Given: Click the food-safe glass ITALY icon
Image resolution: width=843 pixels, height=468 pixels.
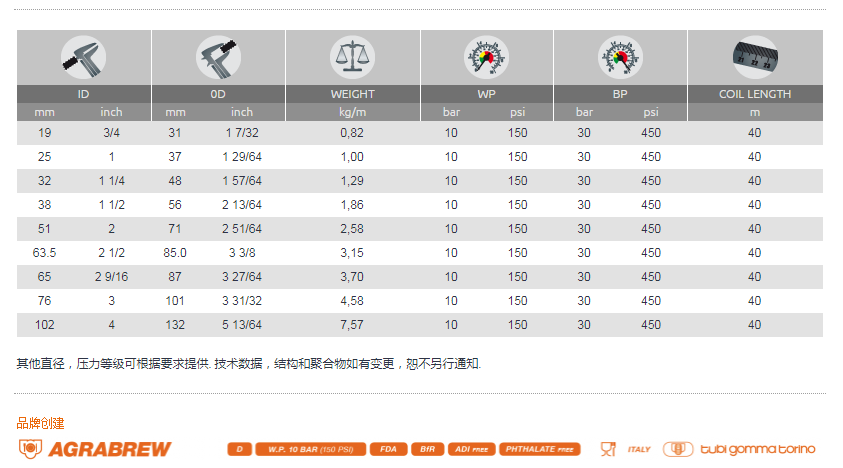Looking at the screenshot, I should [625, 449].
